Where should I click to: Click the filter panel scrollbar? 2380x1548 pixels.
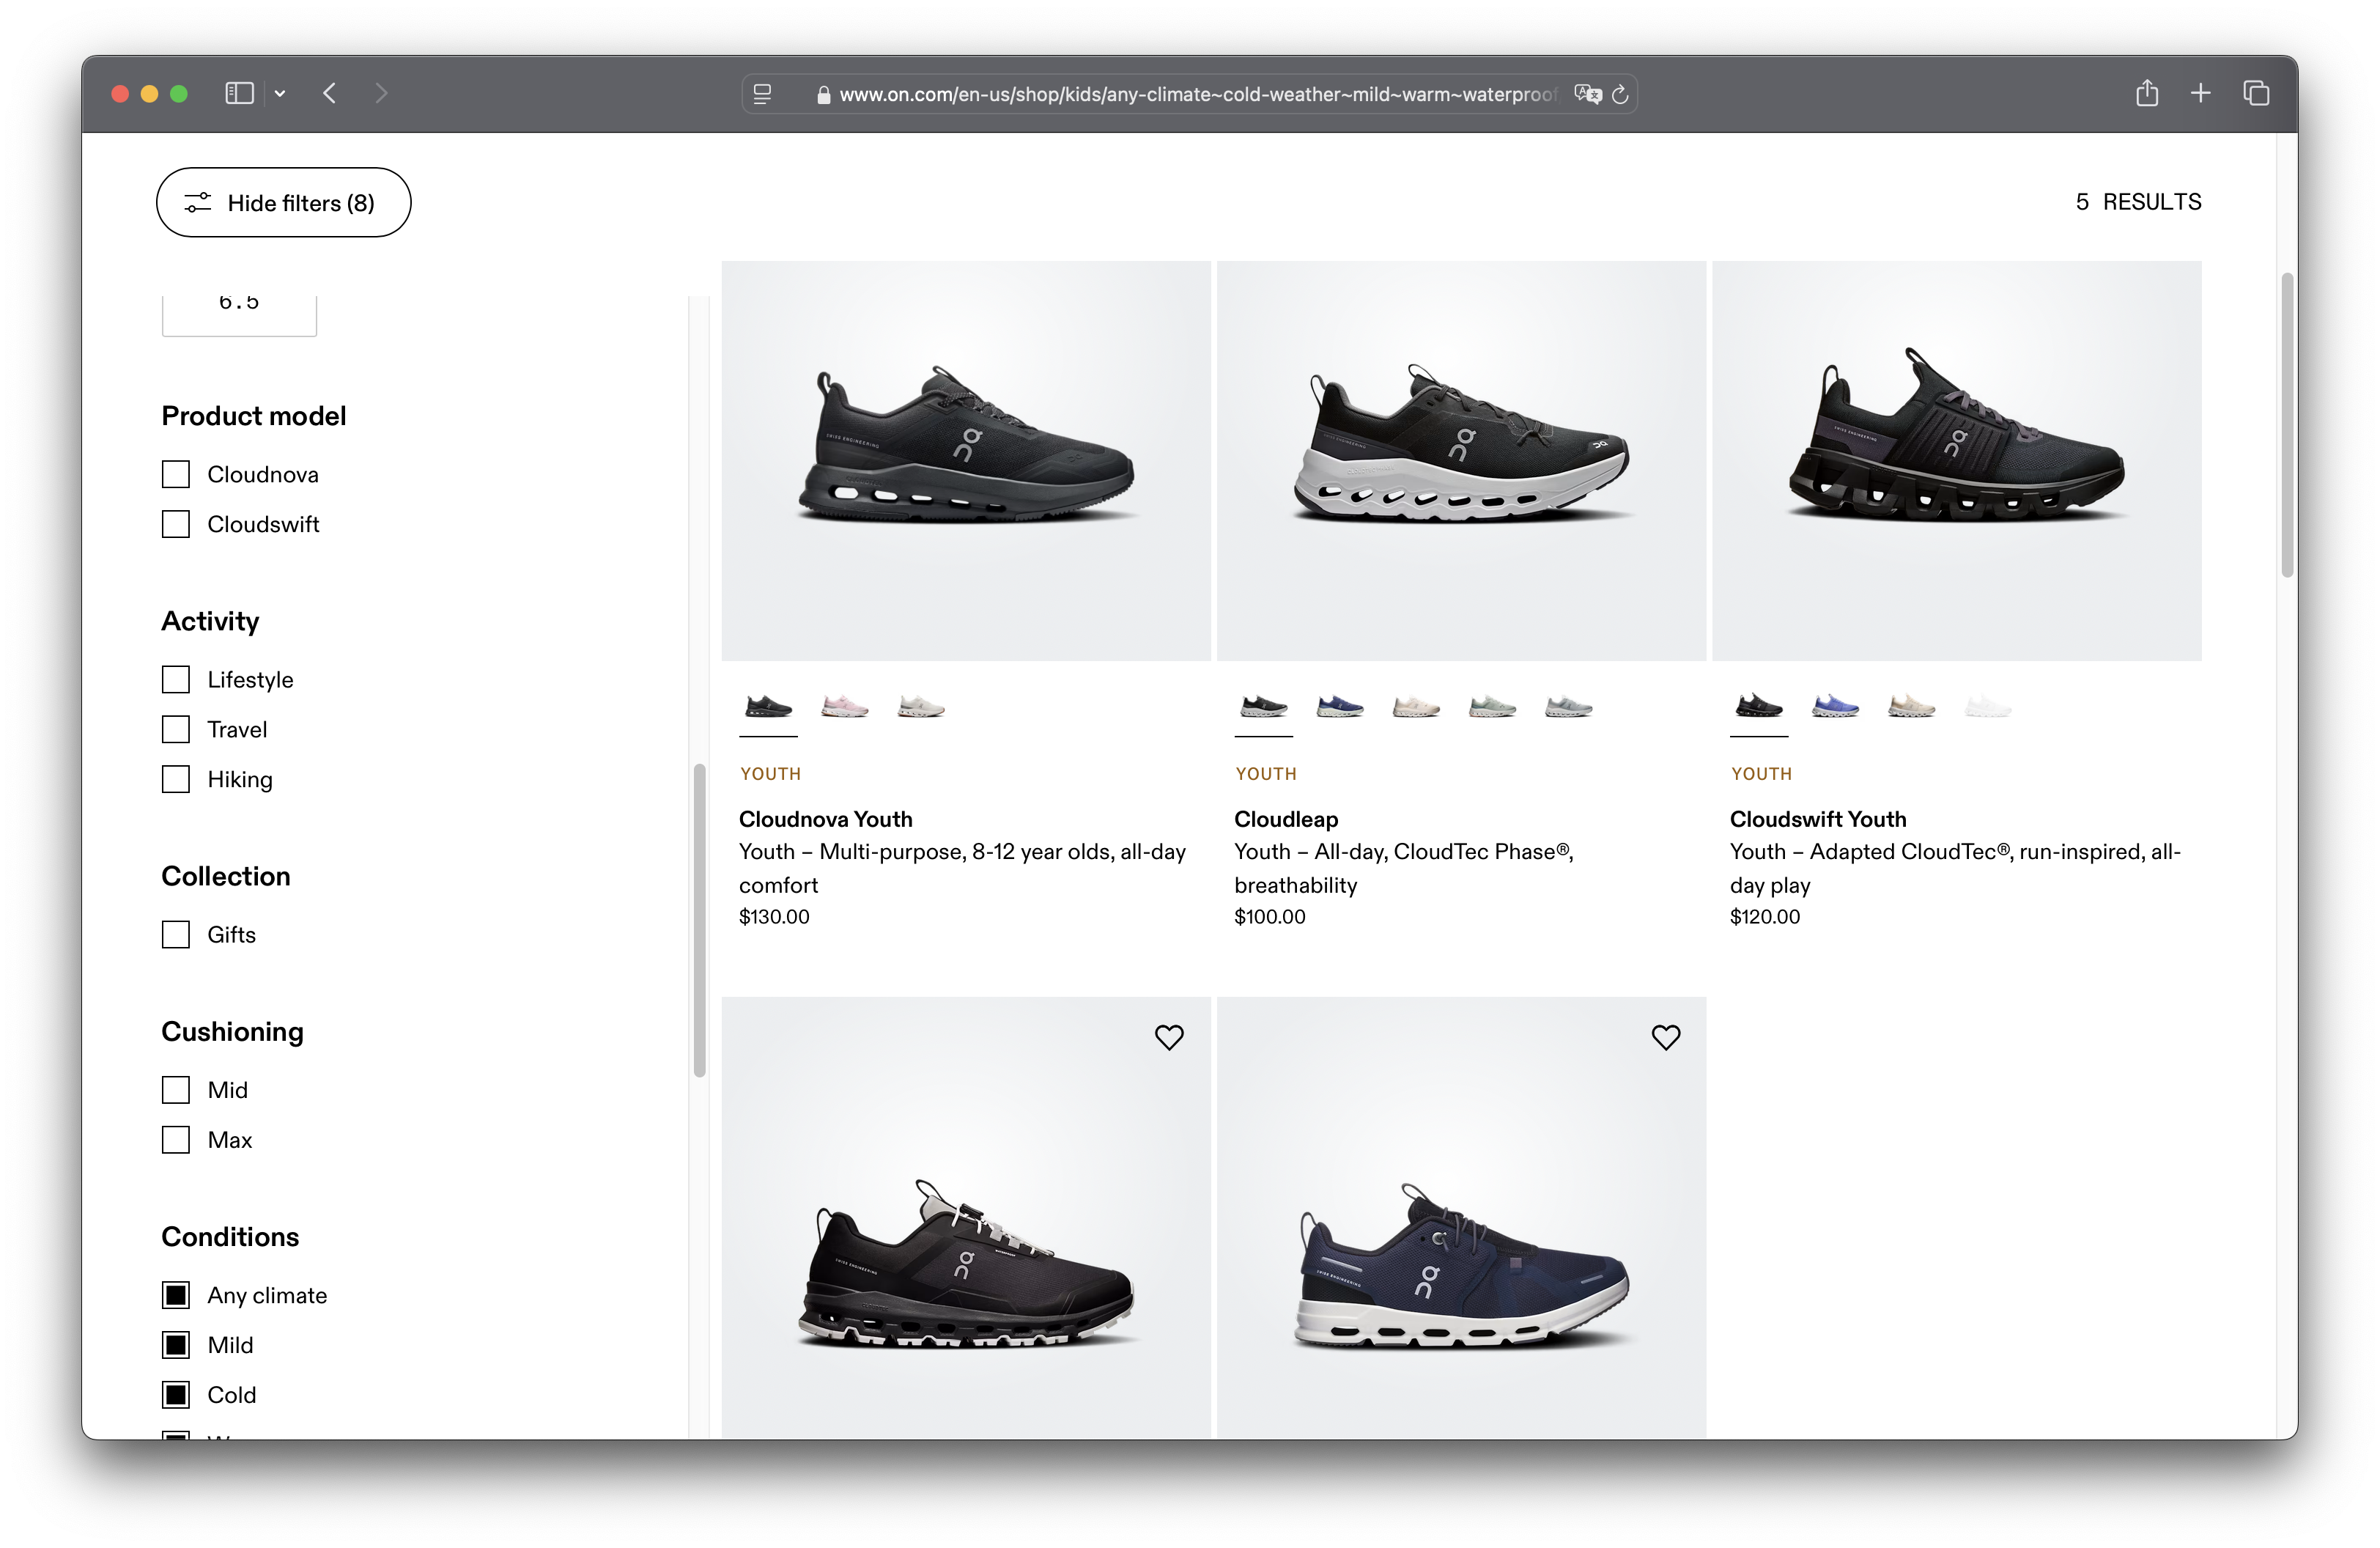coord(699,920)
